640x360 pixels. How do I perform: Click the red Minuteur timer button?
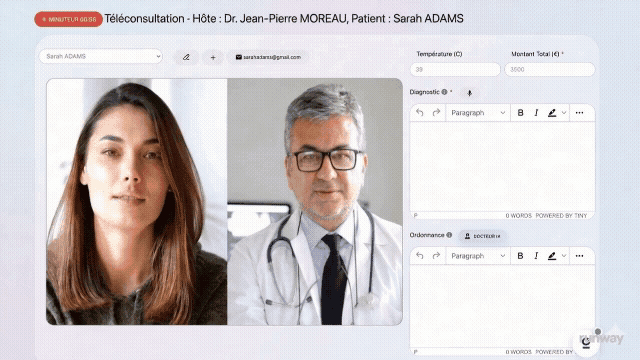(x=68, y=19)
